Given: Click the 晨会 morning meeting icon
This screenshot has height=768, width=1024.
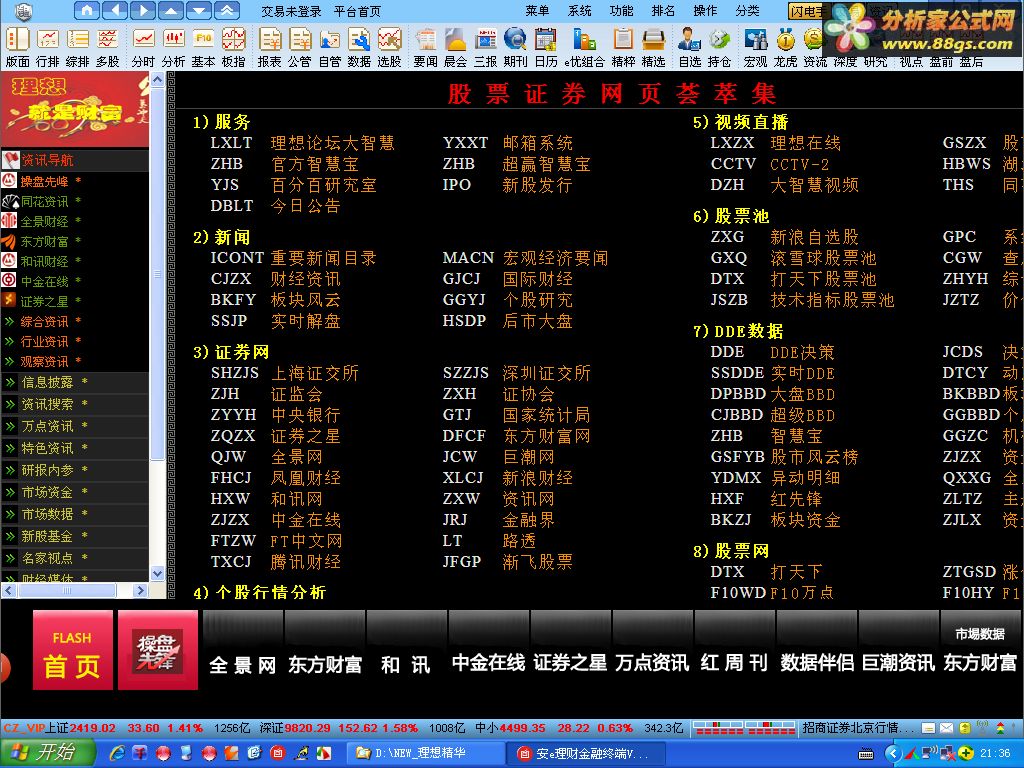Looking at the screenshot, I should [455, 47].
